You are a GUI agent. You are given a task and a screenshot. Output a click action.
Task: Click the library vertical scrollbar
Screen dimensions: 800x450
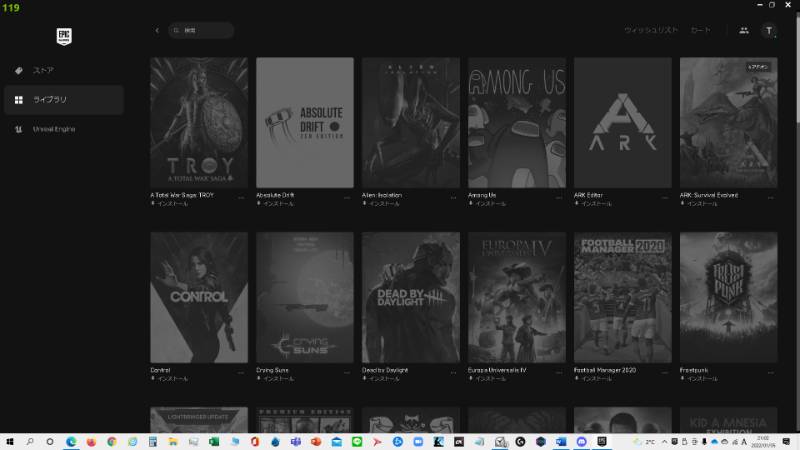pyautogui.click(x=796, y=69)
